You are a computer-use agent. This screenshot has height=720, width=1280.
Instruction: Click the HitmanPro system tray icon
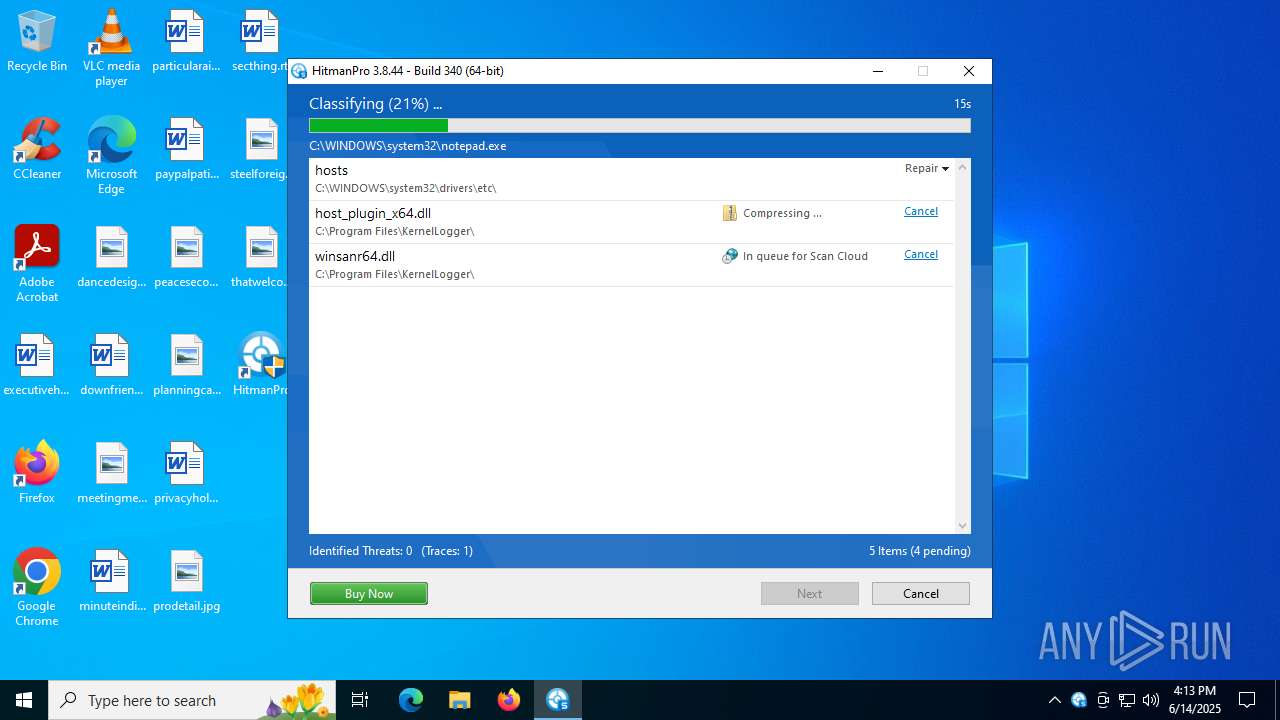tap(1079, 700)
